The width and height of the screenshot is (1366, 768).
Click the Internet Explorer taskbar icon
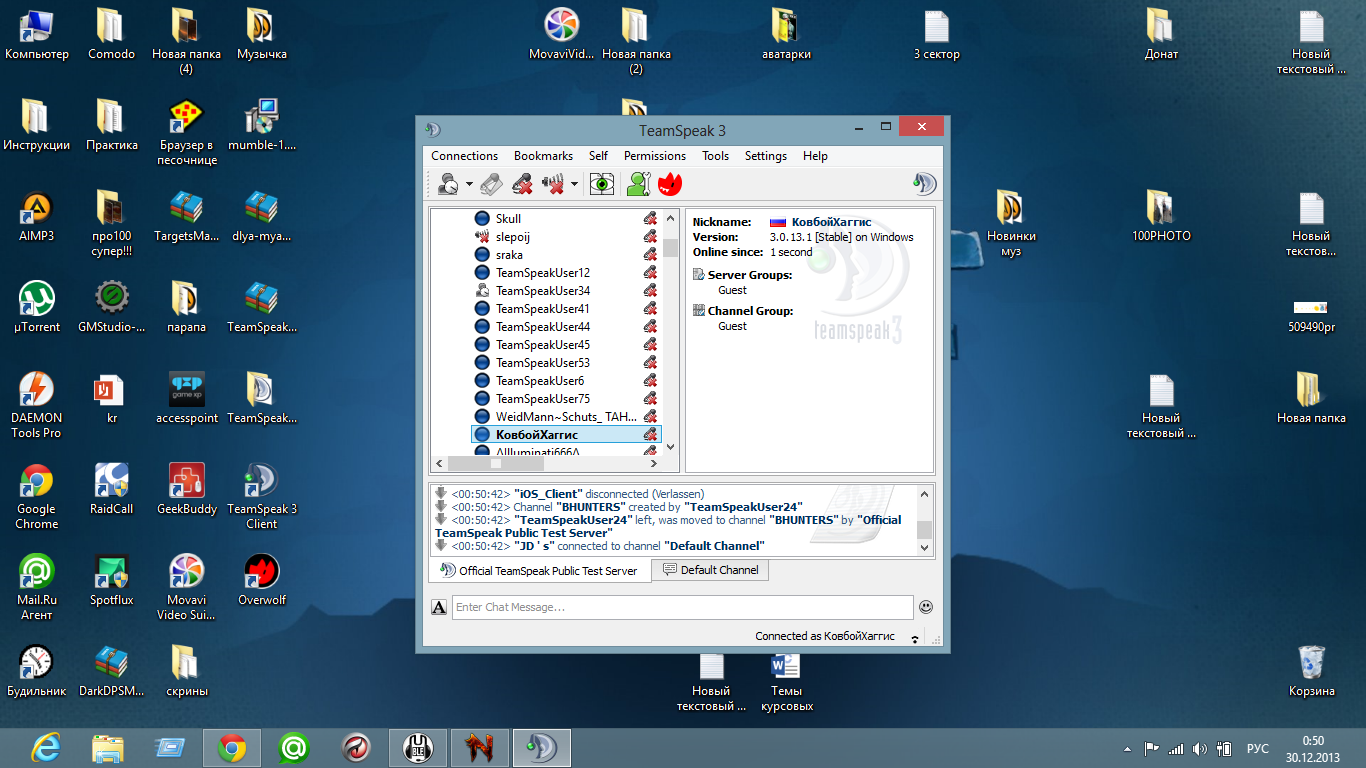click(45, 747)
